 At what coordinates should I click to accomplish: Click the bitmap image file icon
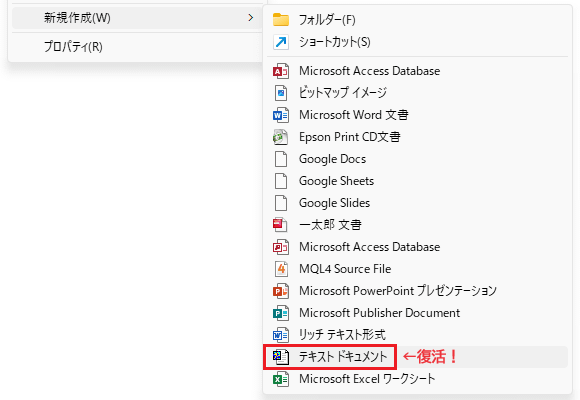click(281, 93)
